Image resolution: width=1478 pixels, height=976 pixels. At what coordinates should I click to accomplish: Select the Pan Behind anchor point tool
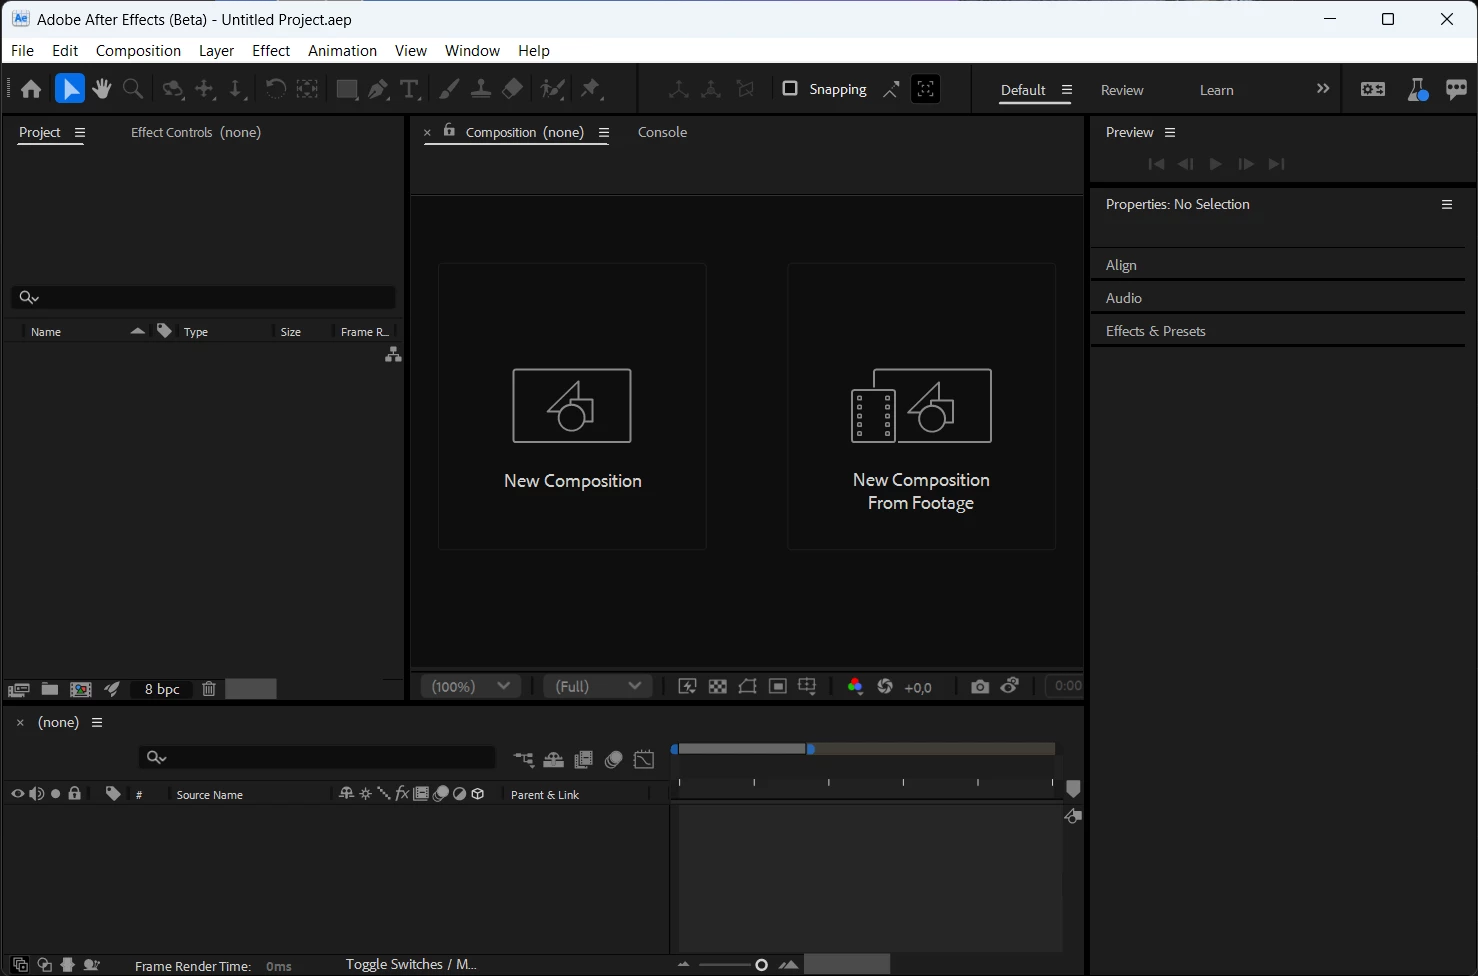point(307,89)
